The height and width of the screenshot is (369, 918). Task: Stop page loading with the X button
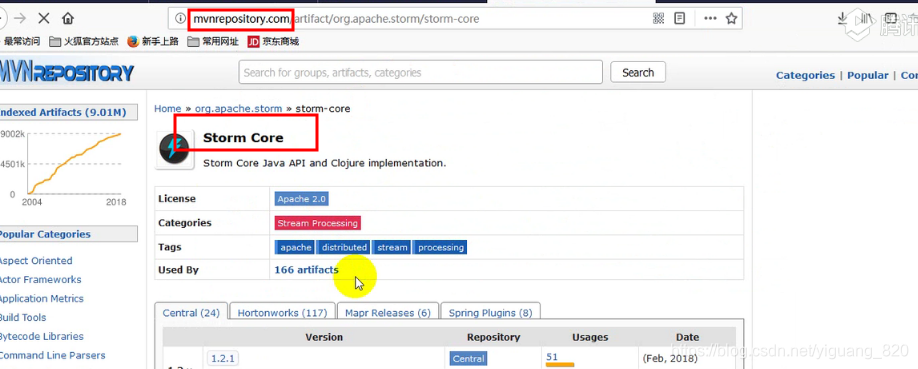(43, 18)
